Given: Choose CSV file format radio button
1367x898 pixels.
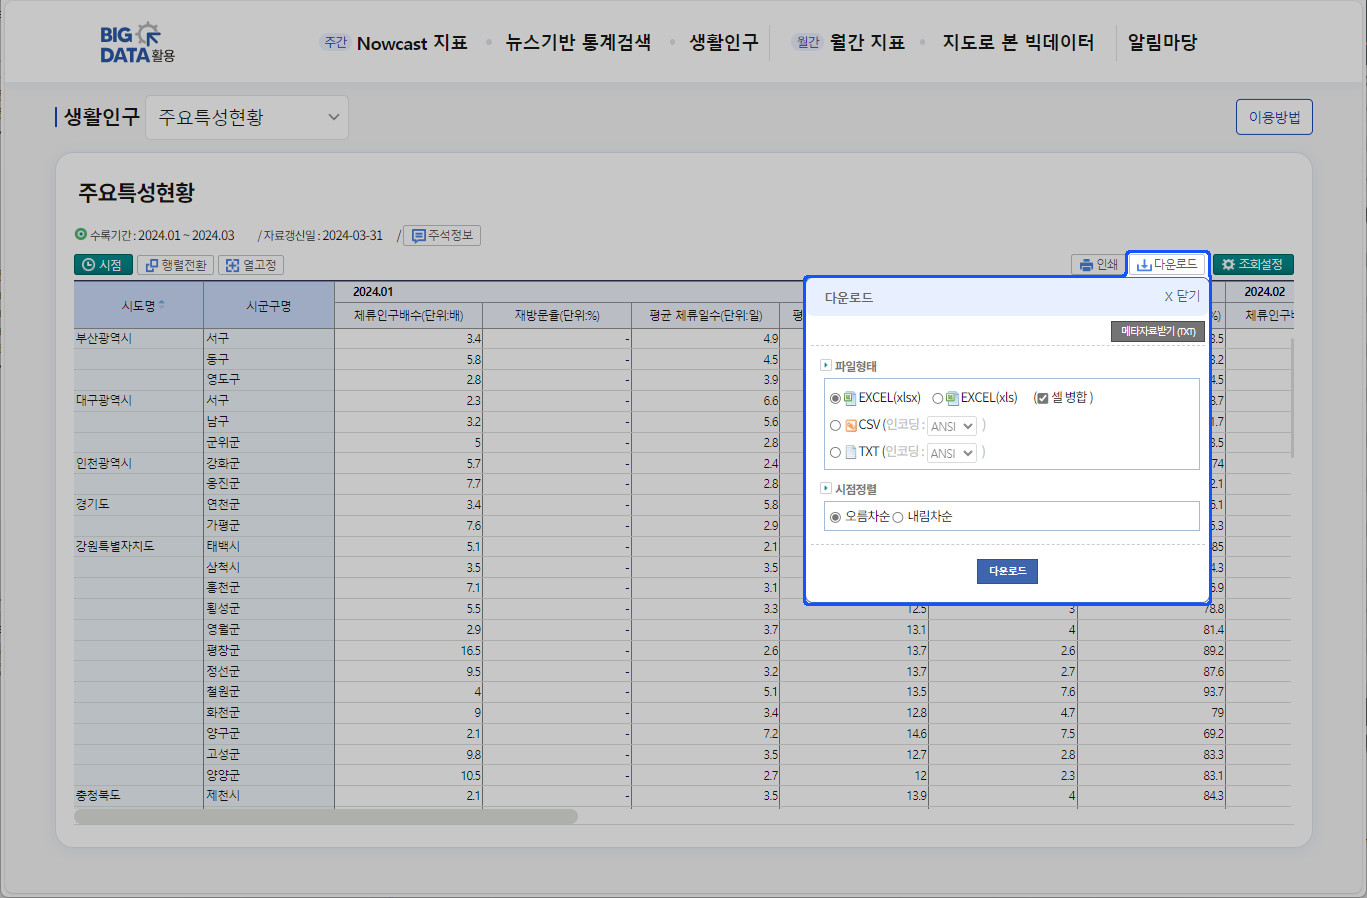Looking at the screenshot, I should tap(836, 426).
